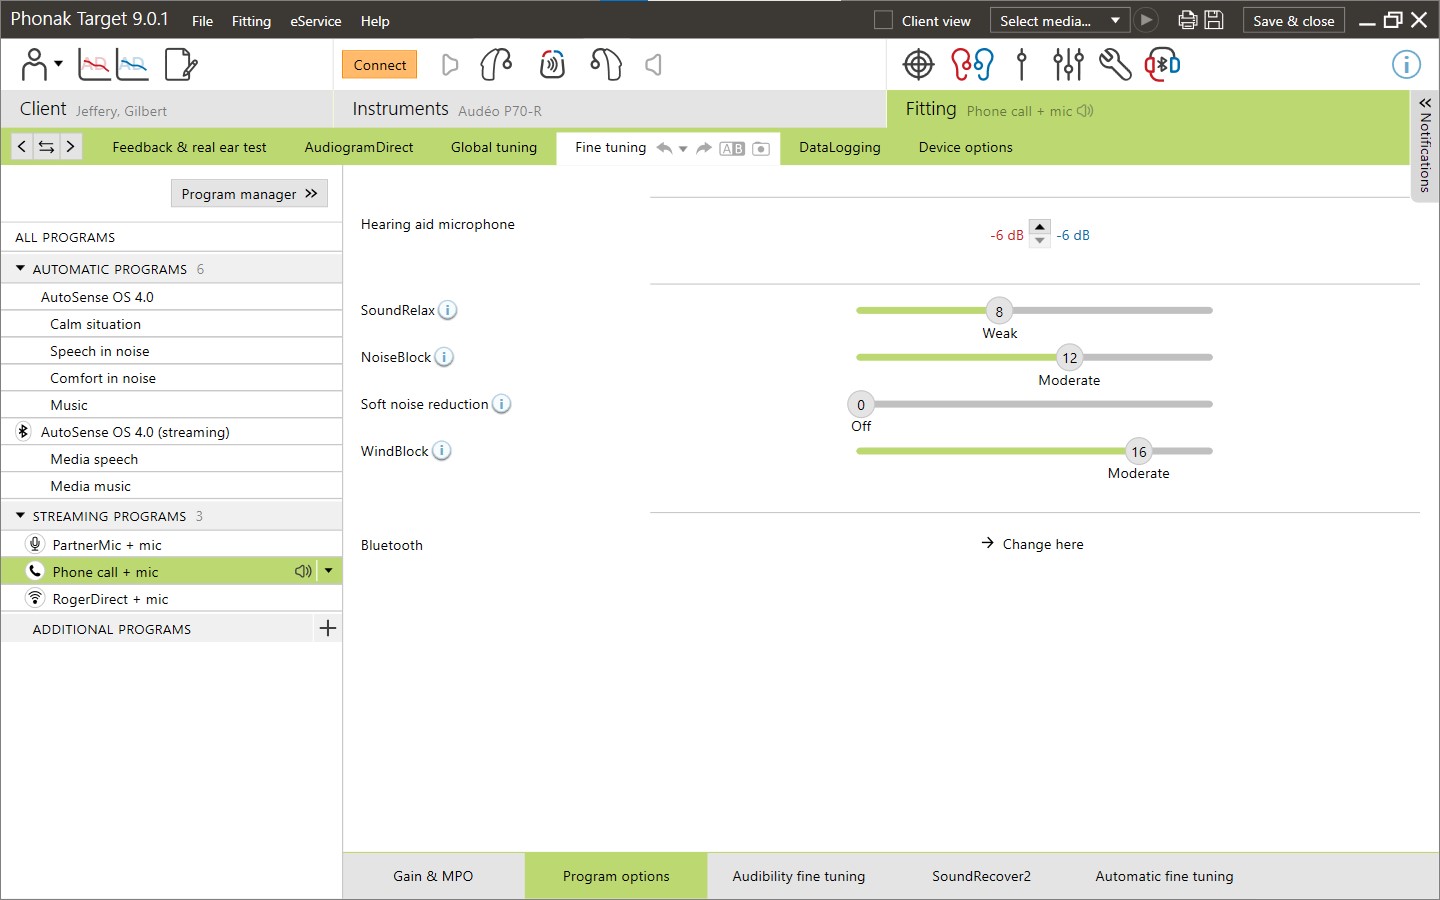Image resolution: width=1440 pixels, height=900 pixels.
Task: Open the Bluethooth headset icon
Action: point(1162,65)
